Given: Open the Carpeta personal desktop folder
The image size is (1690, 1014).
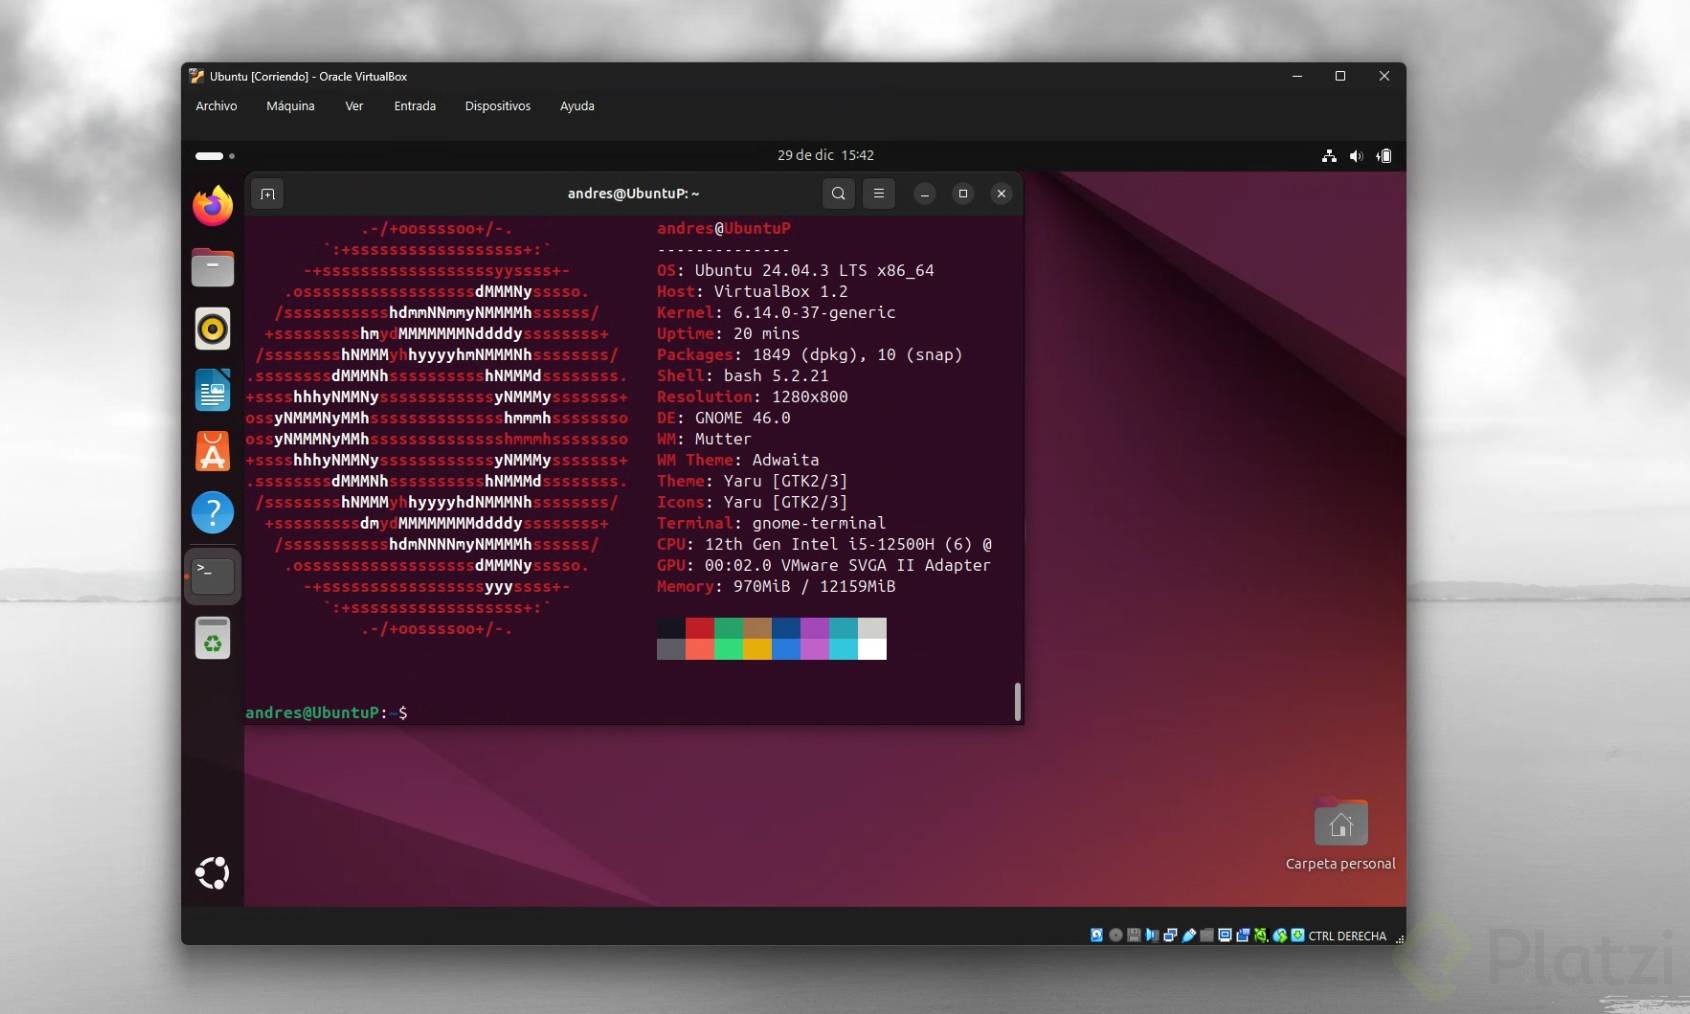Looking at the screenshot, I should pos(1340,835).
